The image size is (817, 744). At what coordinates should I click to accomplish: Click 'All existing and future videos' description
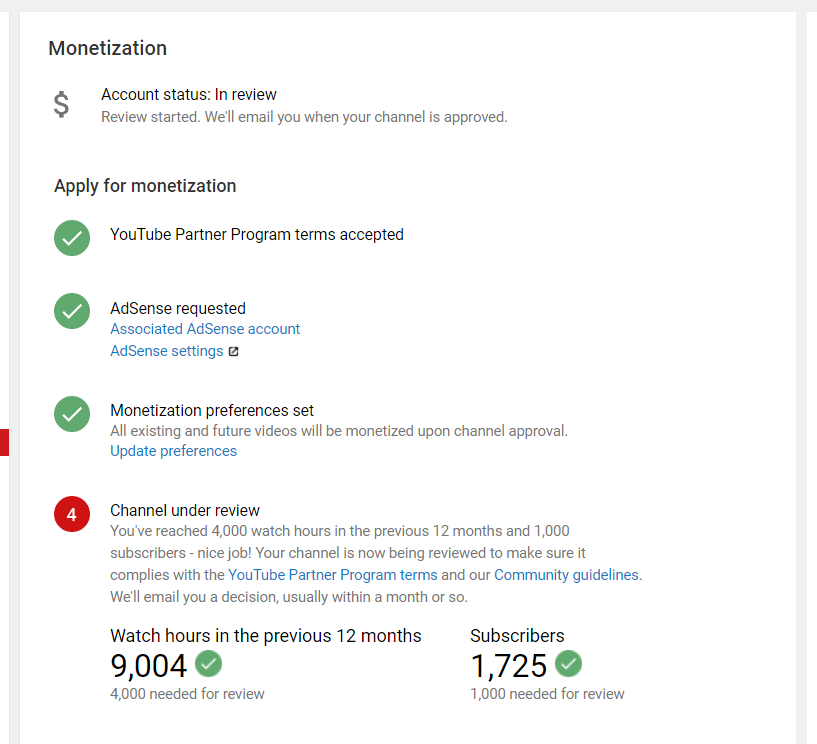(x=339, y=431)
